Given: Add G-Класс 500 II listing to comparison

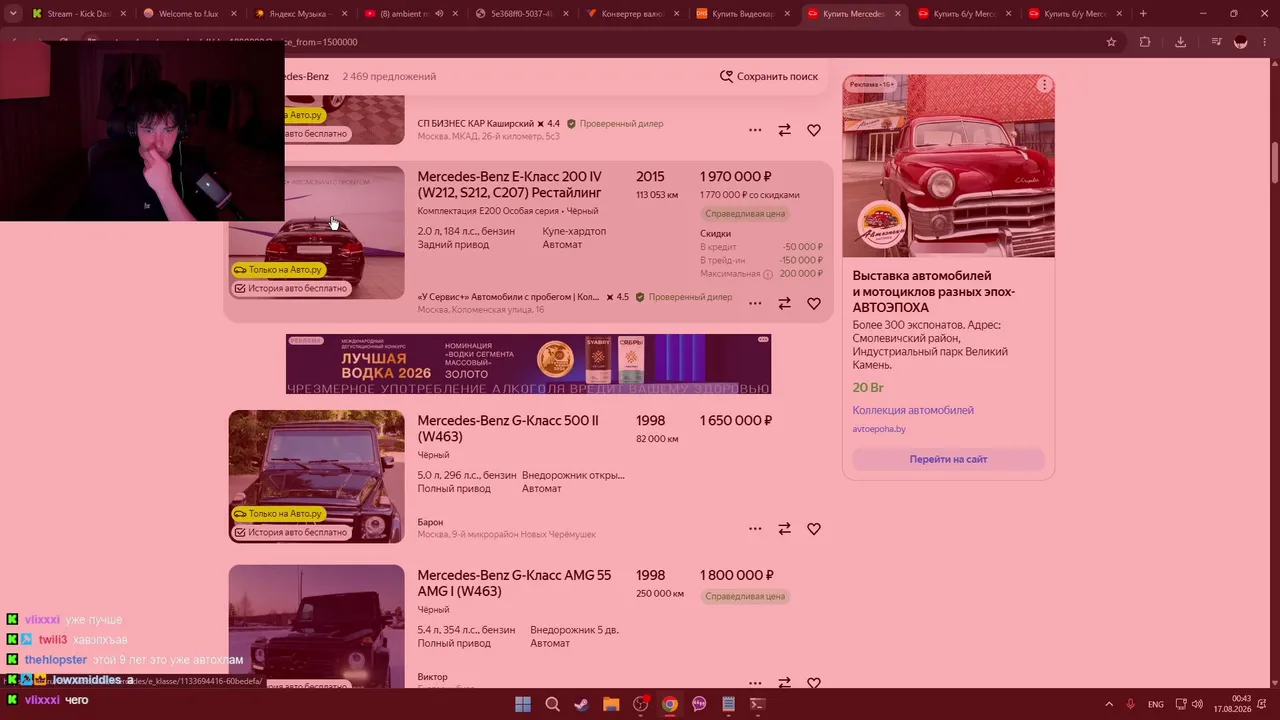Looking at the screenshot, I should [x=785, y=529].
